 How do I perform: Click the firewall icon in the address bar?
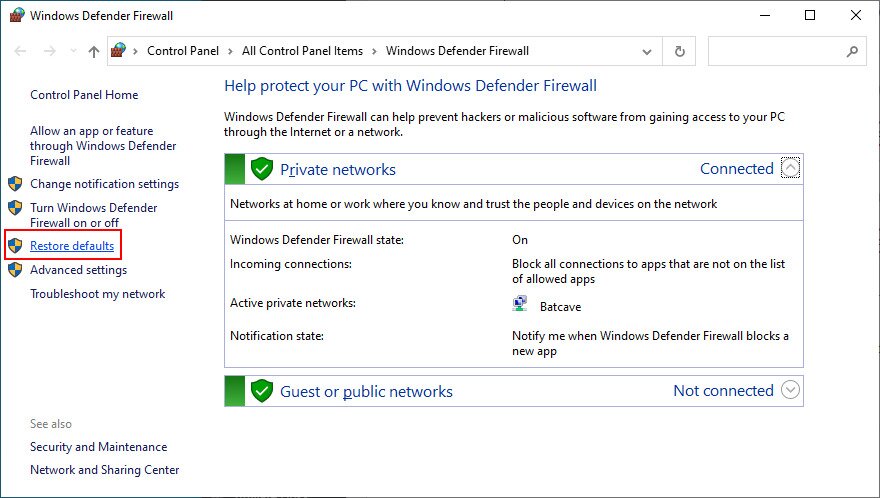tap(118, 51)
